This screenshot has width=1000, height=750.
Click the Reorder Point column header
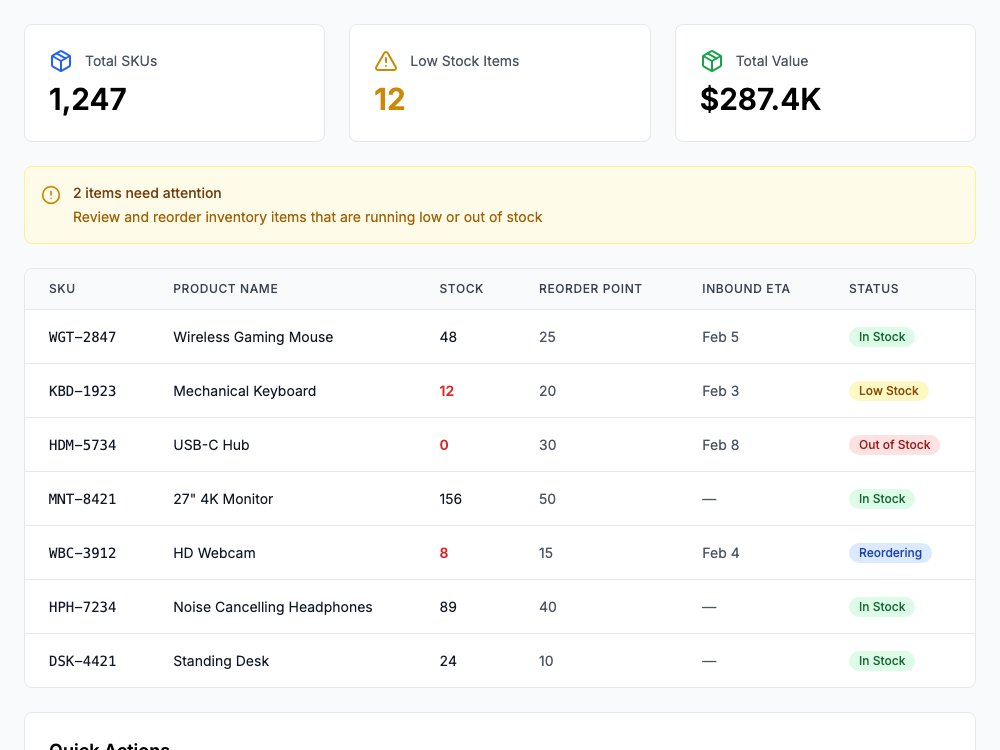(590, 289)
